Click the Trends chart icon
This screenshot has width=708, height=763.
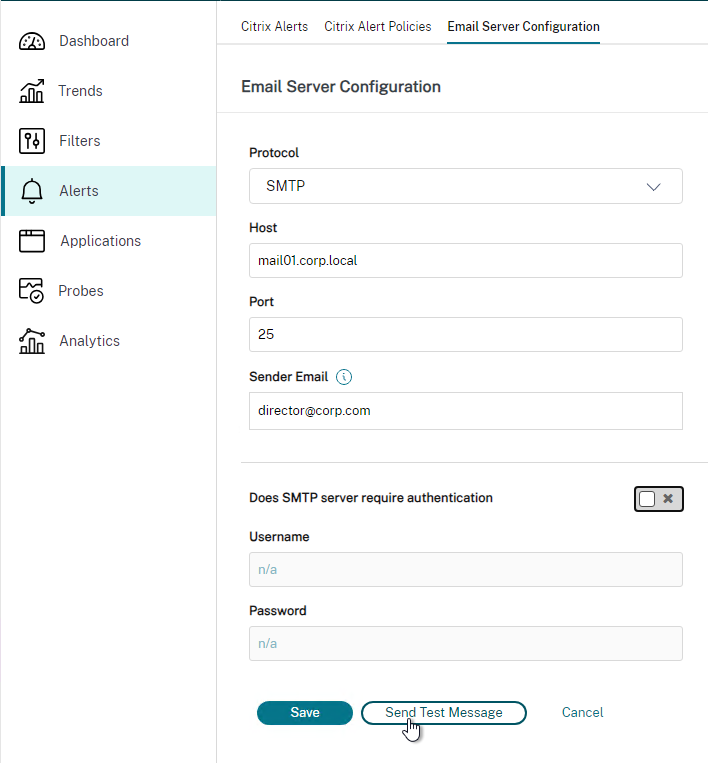click(x=32, y=91)
